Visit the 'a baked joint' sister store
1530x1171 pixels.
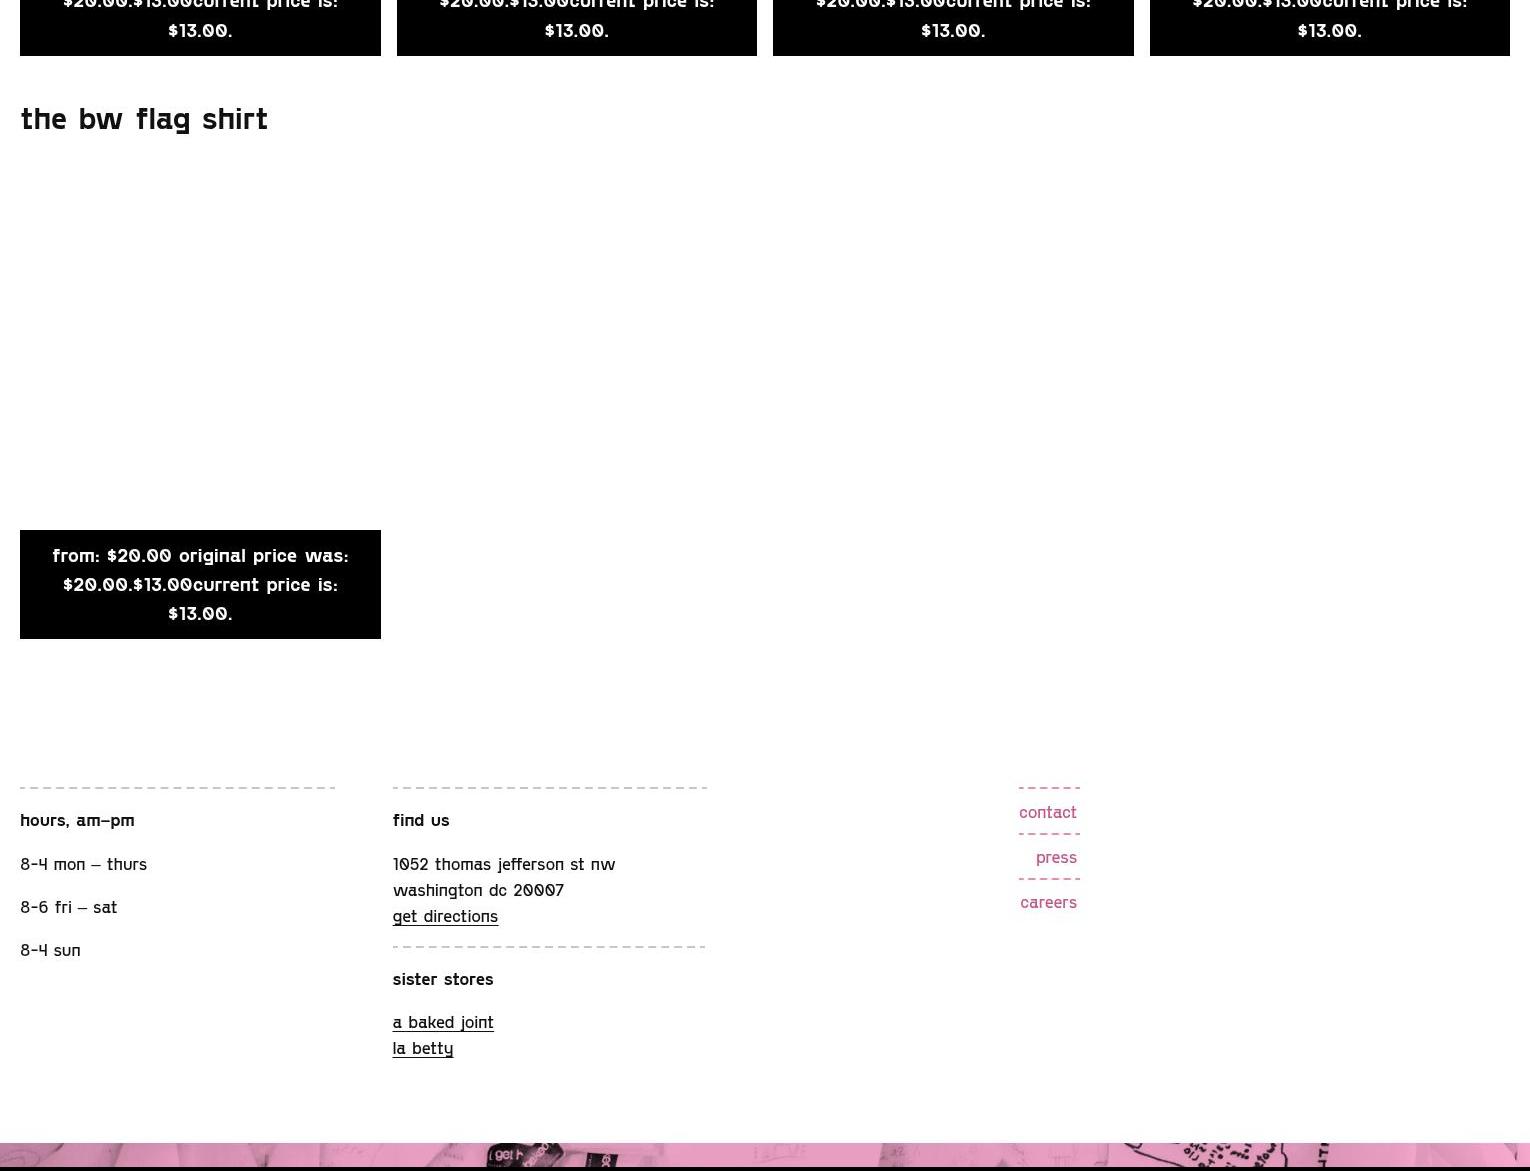coord(443,1022)
